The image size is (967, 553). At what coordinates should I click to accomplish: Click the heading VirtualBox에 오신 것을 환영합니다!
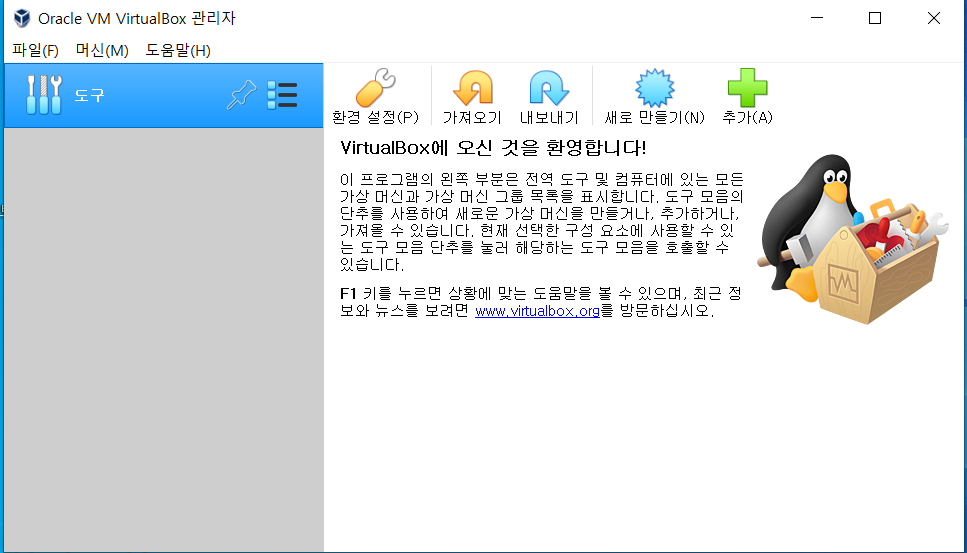pyautogui.click(x=493, y=148)
